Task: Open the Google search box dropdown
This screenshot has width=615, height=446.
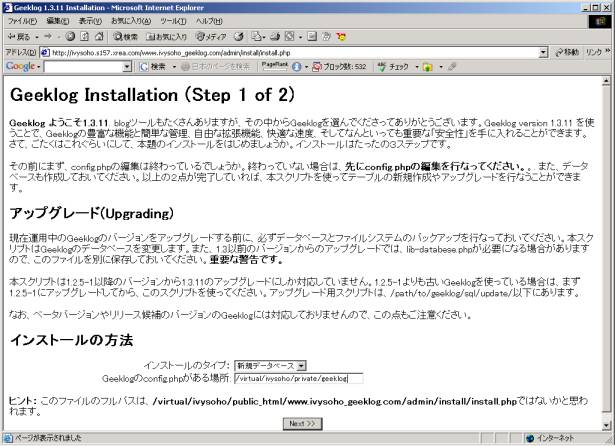Action: [x=127, y=67]
